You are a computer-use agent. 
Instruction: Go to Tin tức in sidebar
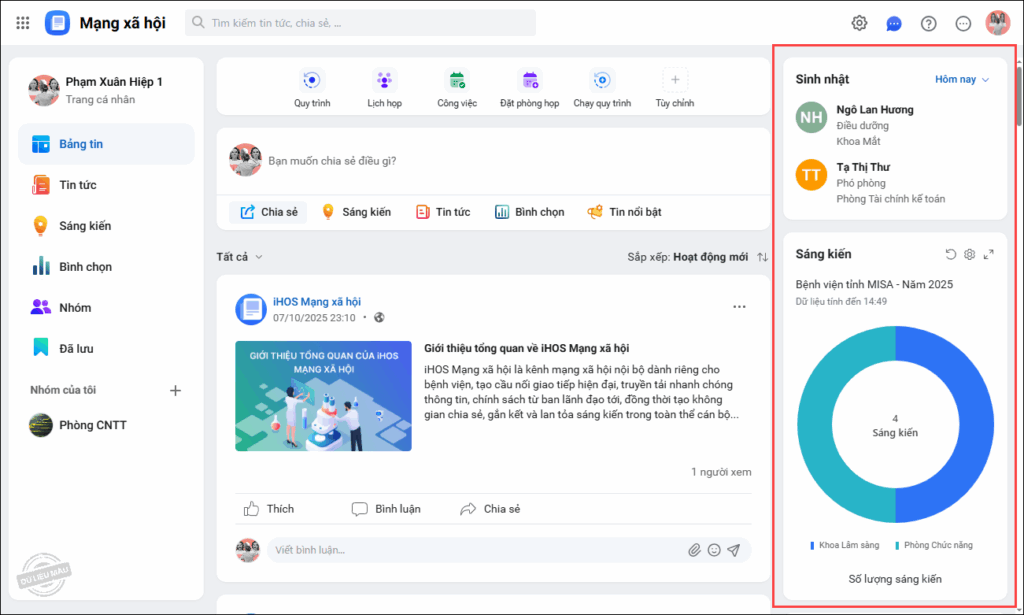click(x=106, y=185)
